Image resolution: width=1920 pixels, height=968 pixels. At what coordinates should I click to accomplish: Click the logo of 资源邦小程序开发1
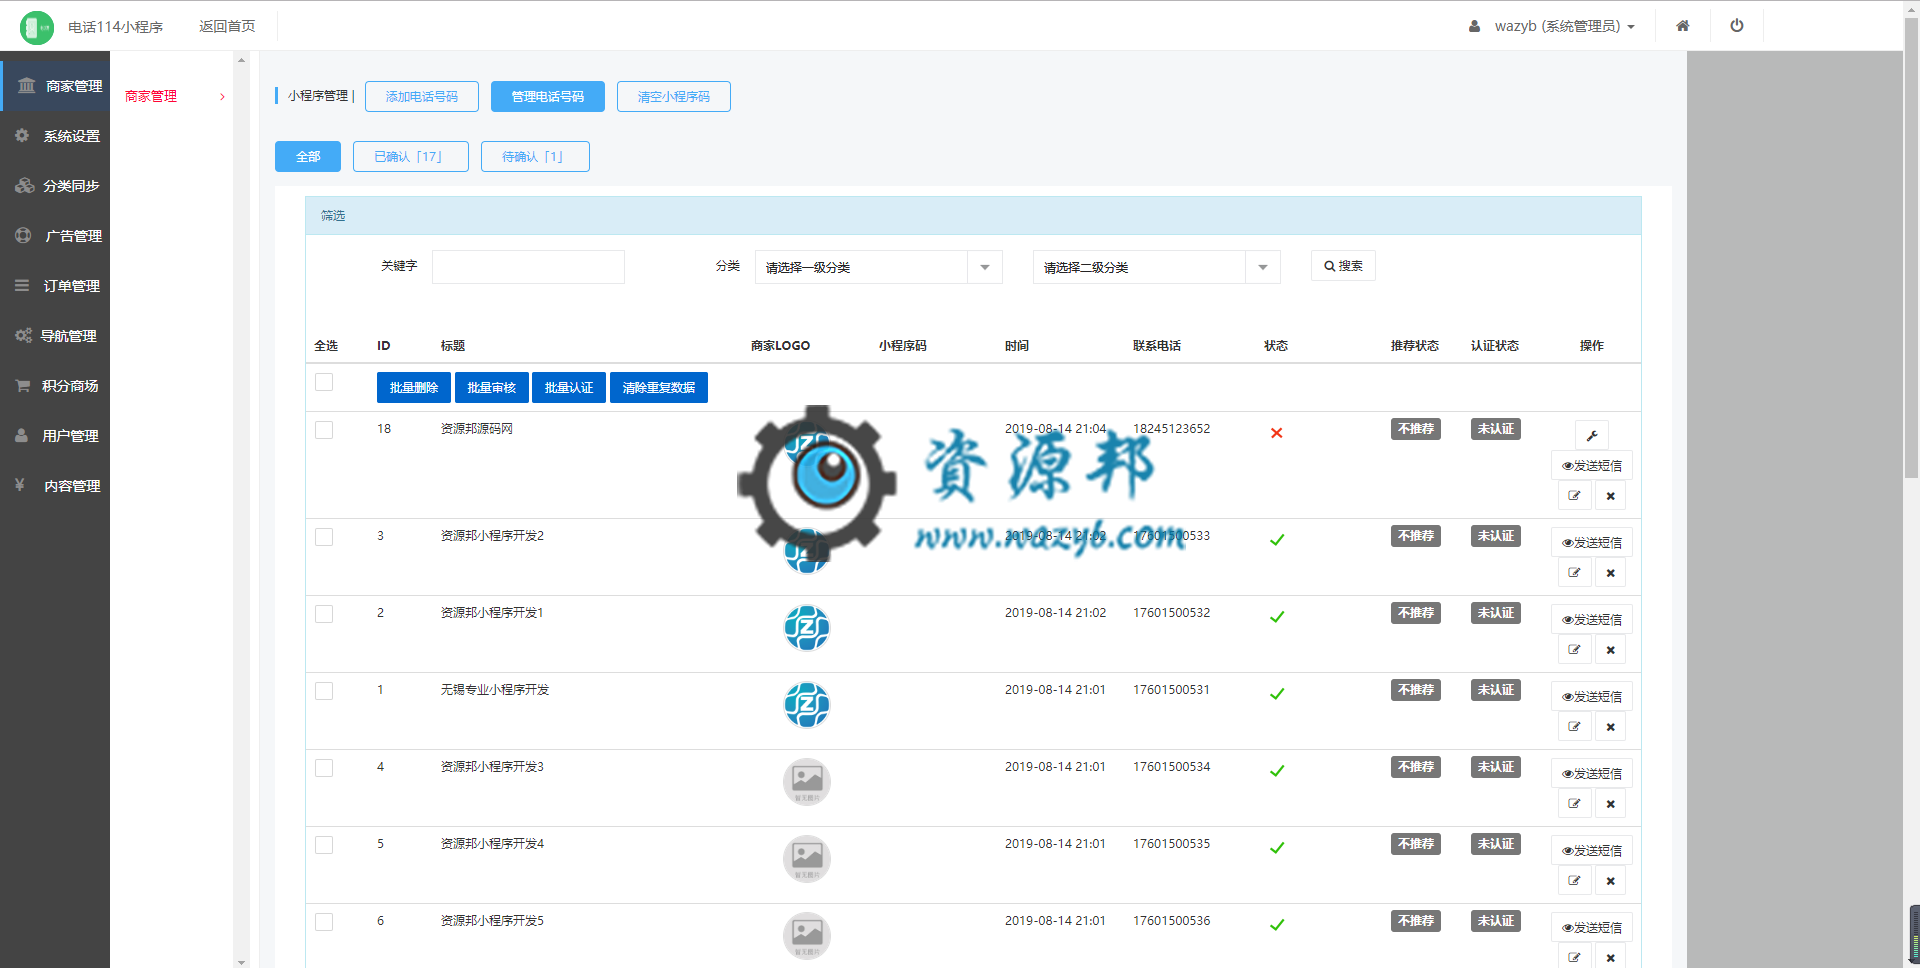click(807, 628)
